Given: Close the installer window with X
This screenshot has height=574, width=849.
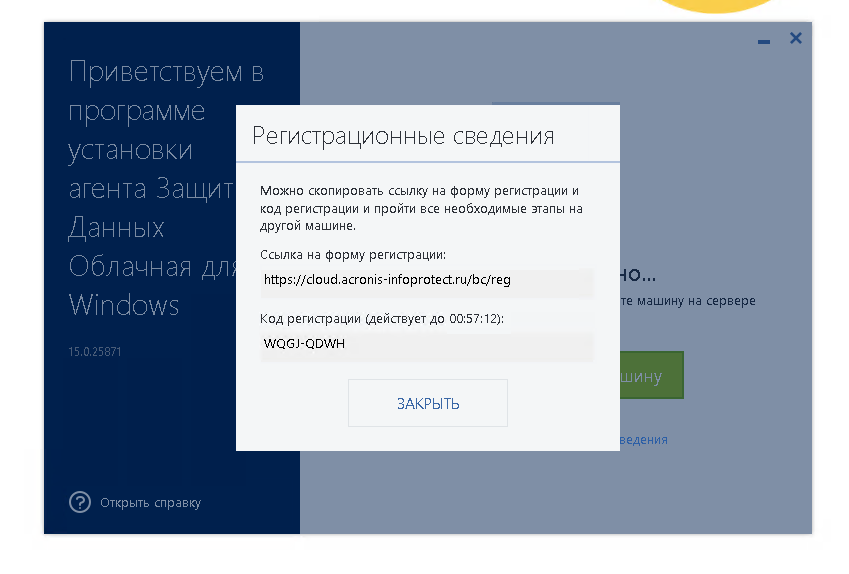Looking at the screenshot, I should 795,38.
